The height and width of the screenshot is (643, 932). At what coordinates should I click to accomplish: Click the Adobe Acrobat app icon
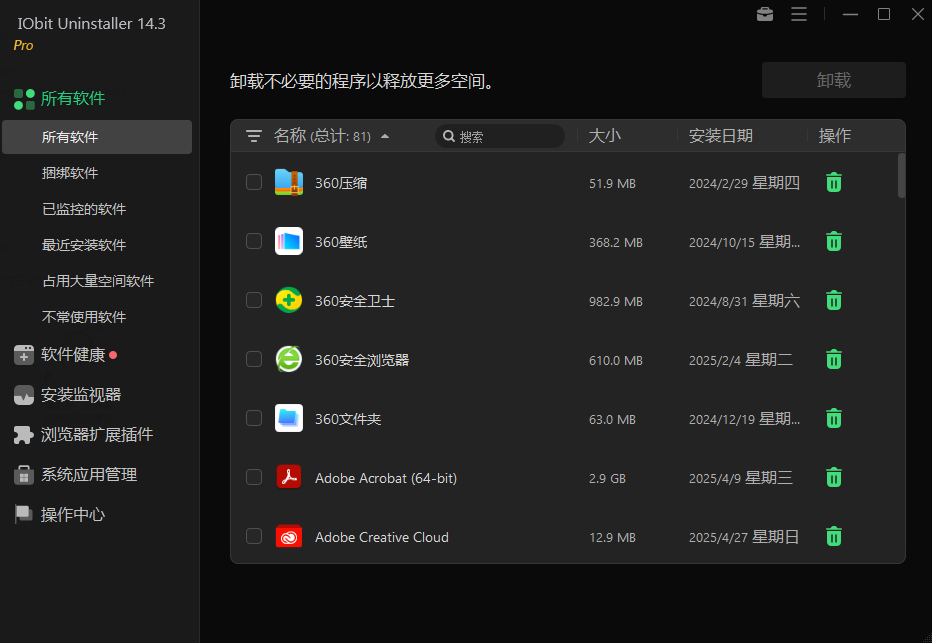[289, 477]
